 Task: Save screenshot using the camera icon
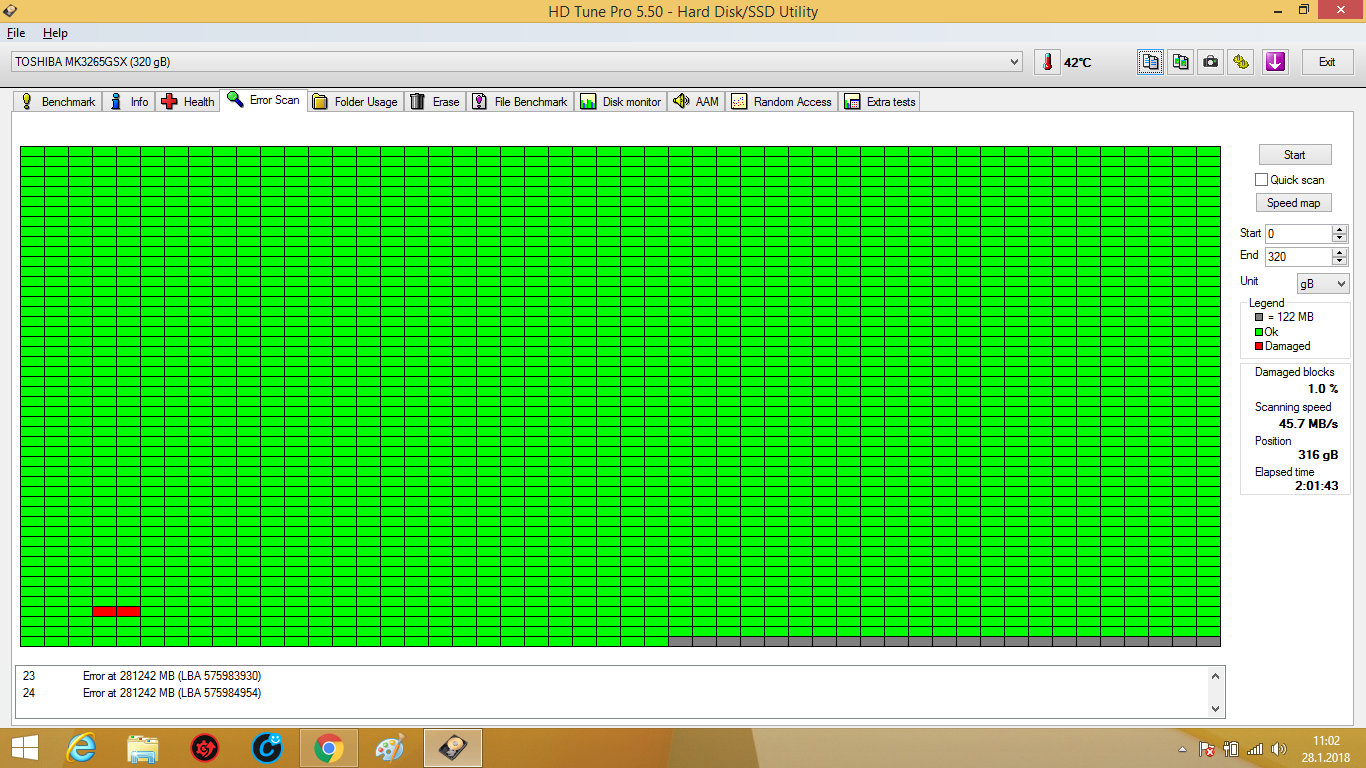point(1211,62)
